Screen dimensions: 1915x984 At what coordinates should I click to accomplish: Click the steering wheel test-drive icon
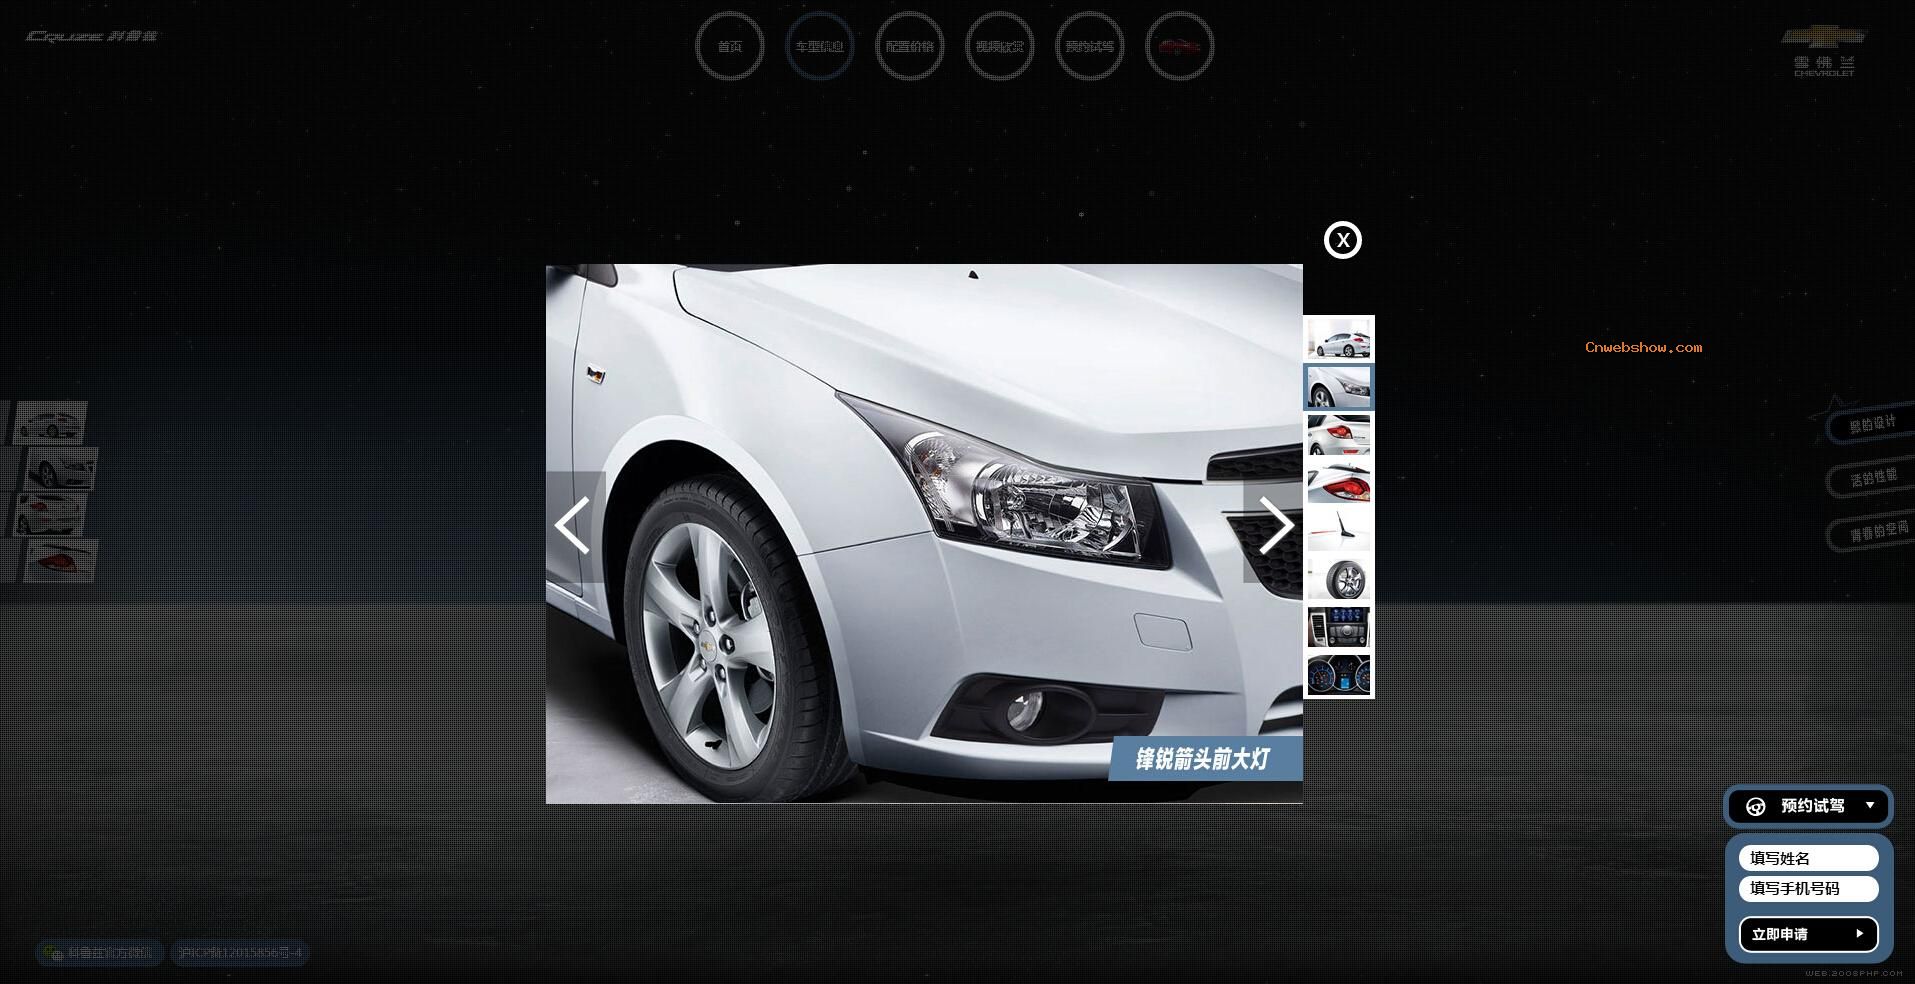point(1755,806)
